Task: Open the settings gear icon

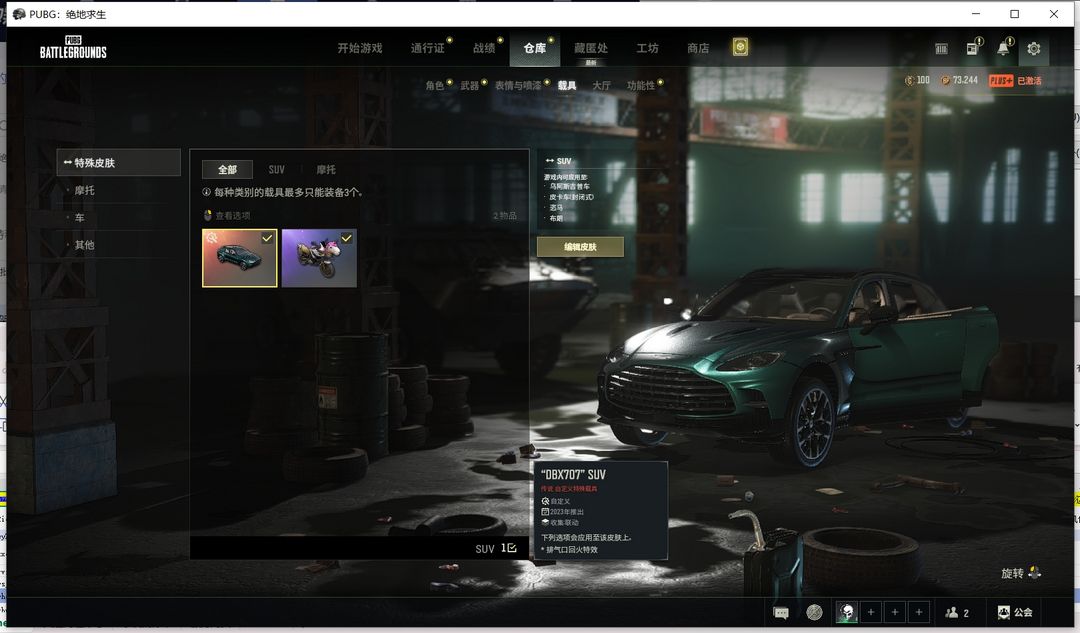Action: [1033, 49]
